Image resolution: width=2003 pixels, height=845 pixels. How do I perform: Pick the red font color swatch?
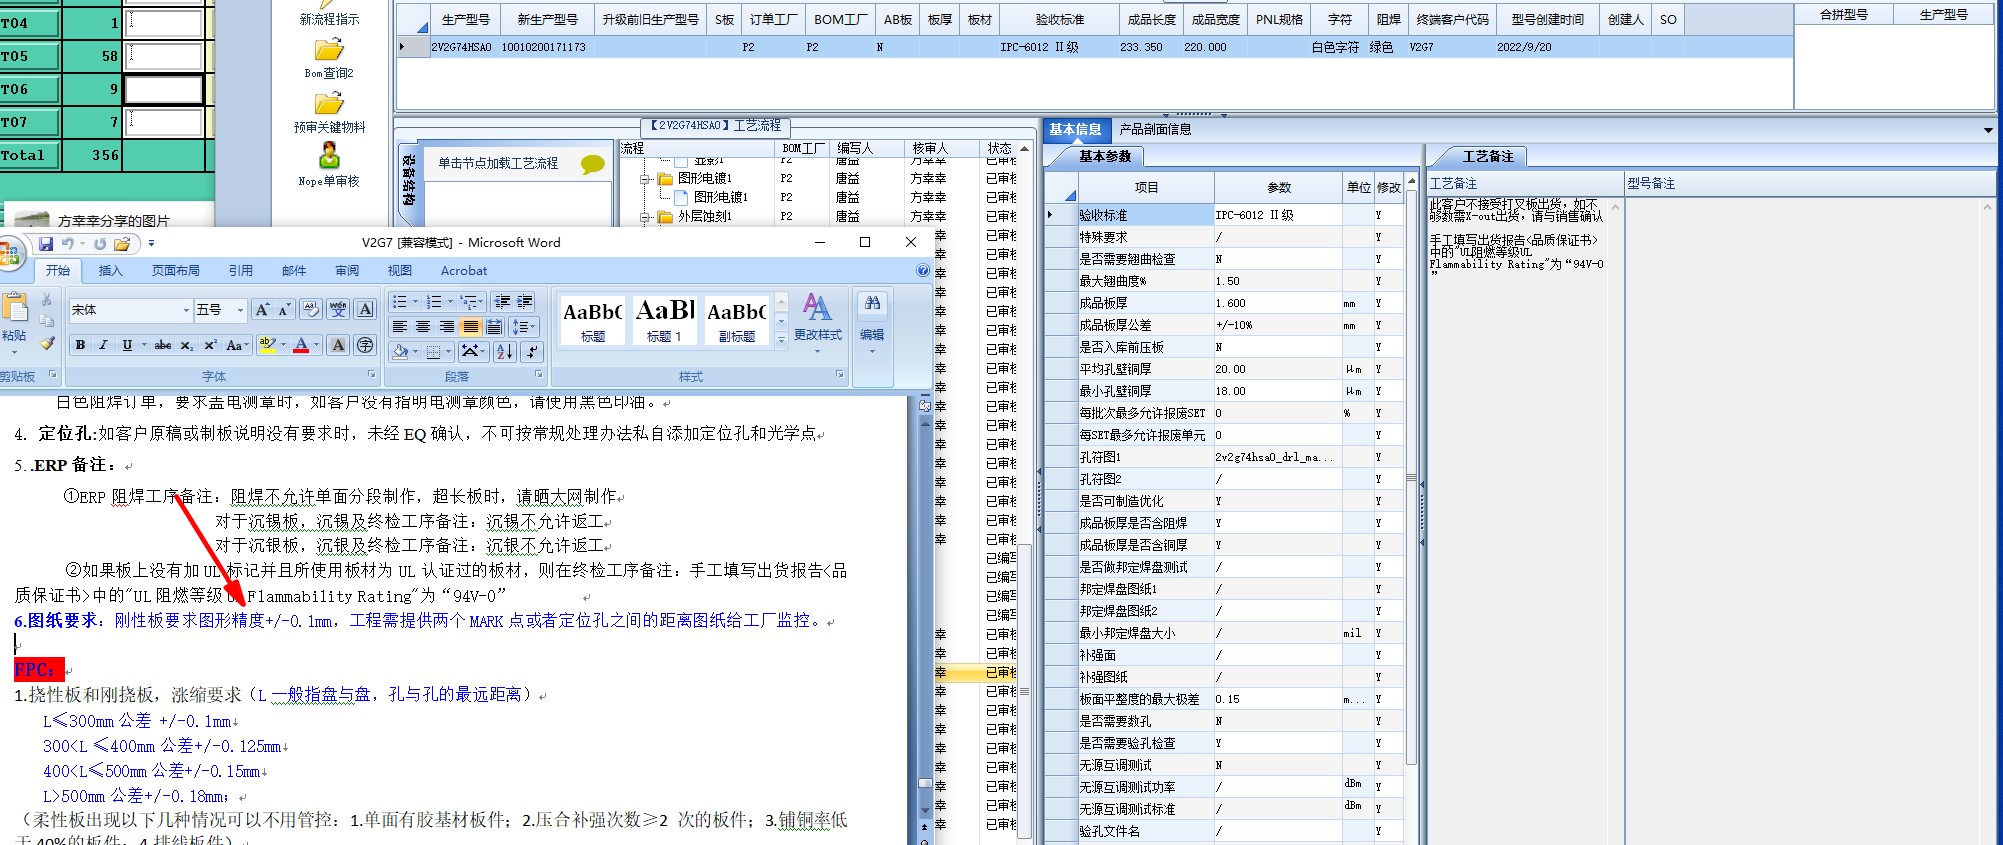pyautogui.click(x=301, y=345)
